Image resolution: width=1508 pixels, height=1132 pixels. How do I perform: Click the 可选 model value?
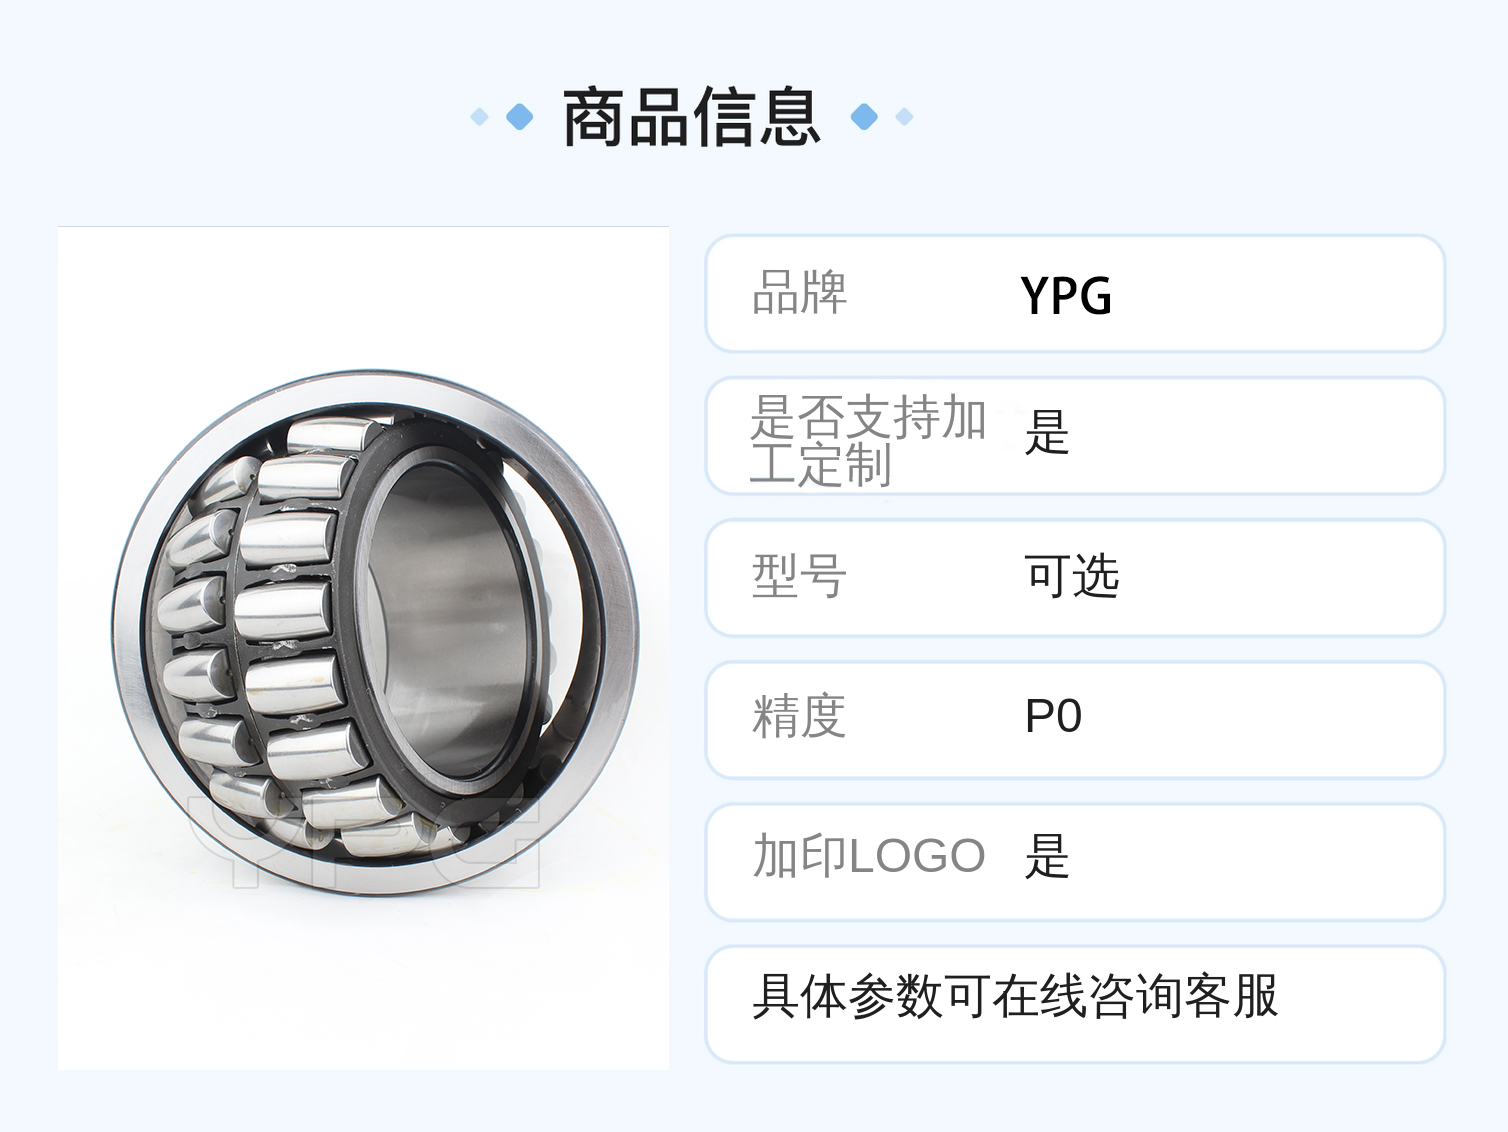(x=1071, y=577)
